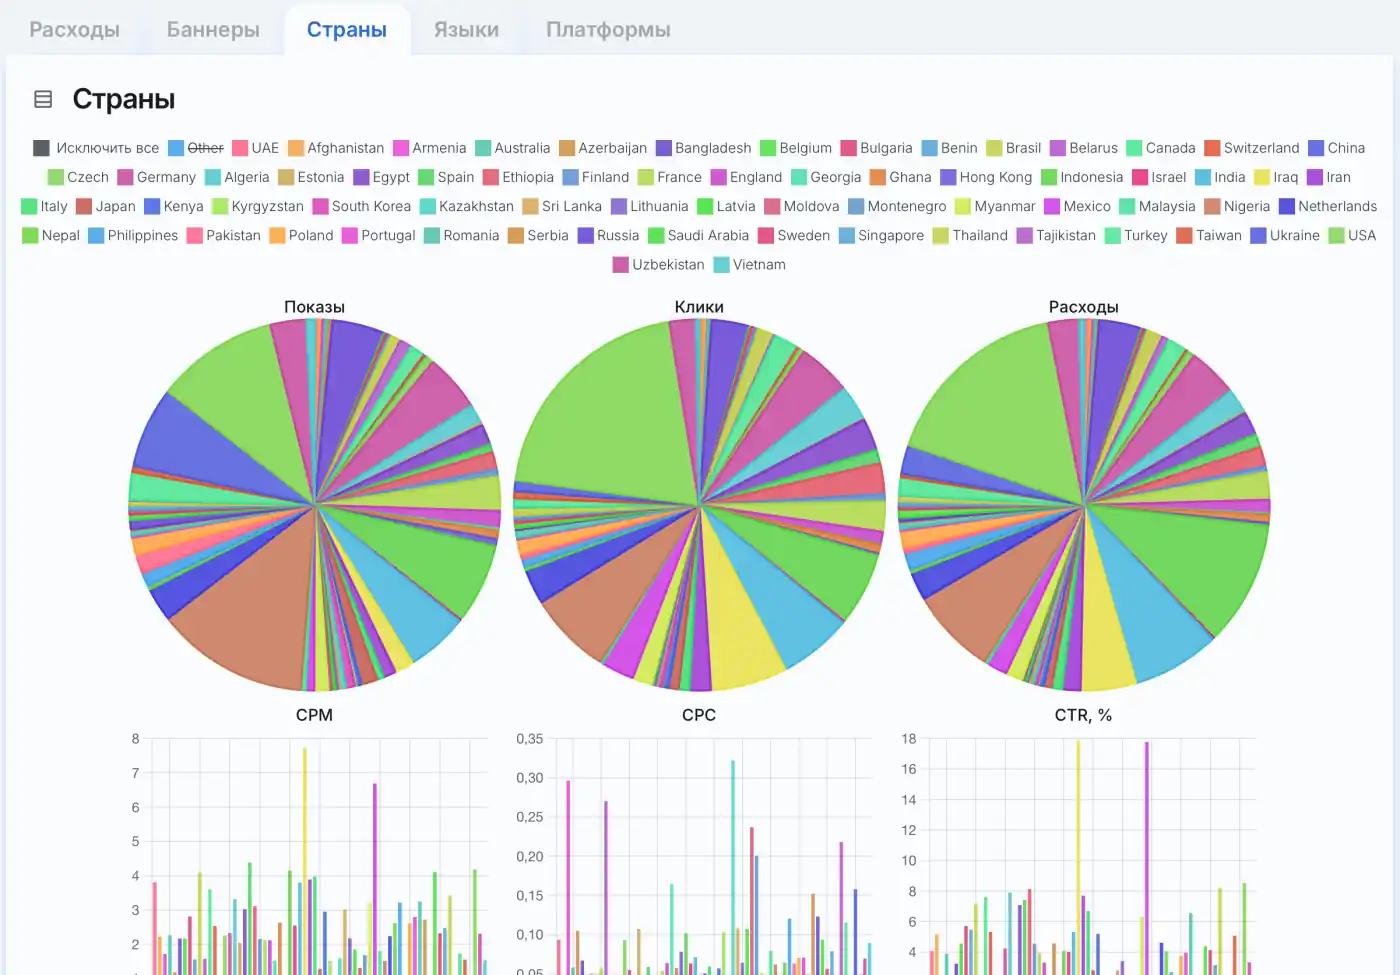Hide Belarus from the charts
Image resolution: width=1400 pixels, height=975 pixels.
click(x=1084, y=148)
